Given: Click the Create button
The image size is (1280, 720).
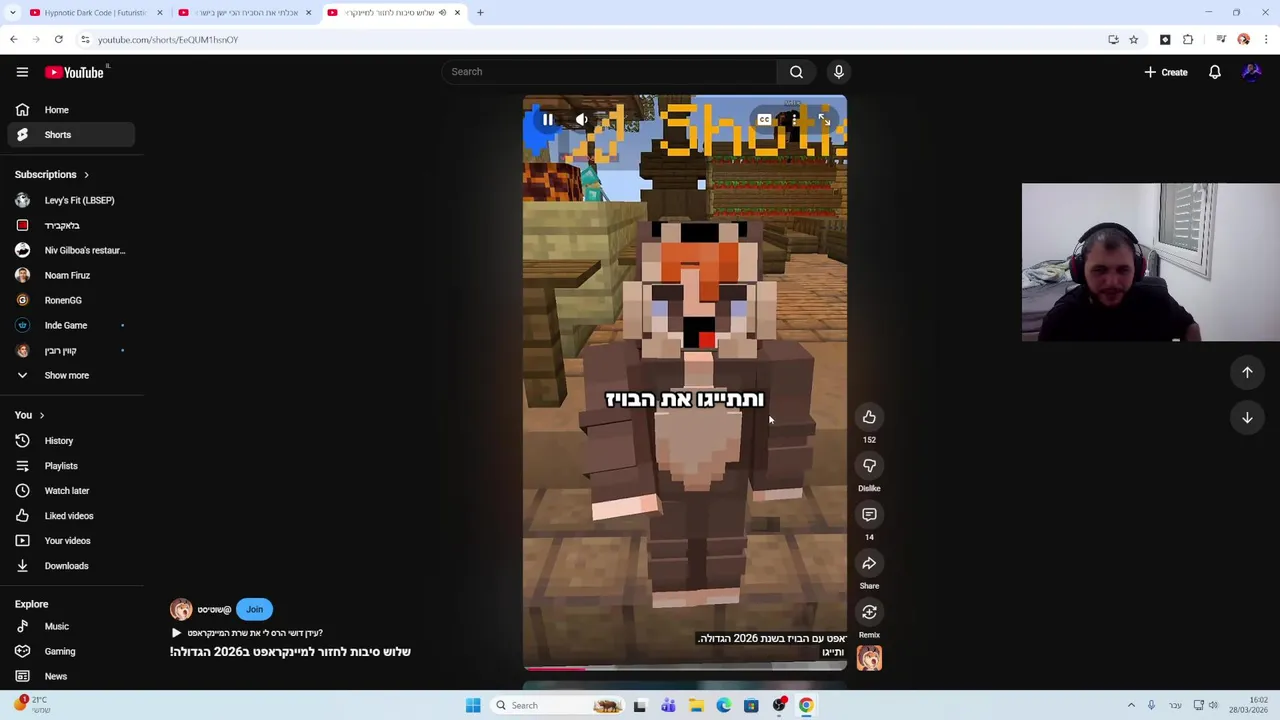Looking at the screenshot, I should pyautogui.click(x=1166, y=72).
